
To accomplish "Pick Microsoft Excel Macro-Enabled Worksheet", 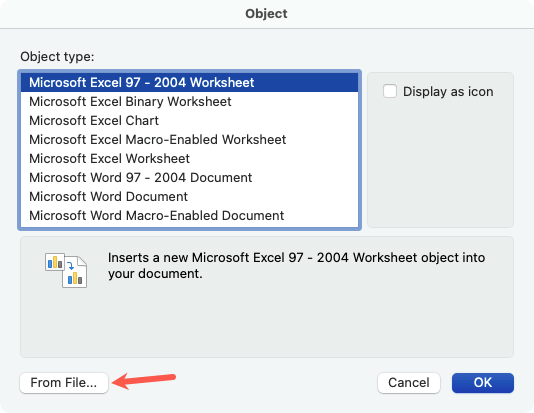I will pyautogui.click(x=189, y=140).
